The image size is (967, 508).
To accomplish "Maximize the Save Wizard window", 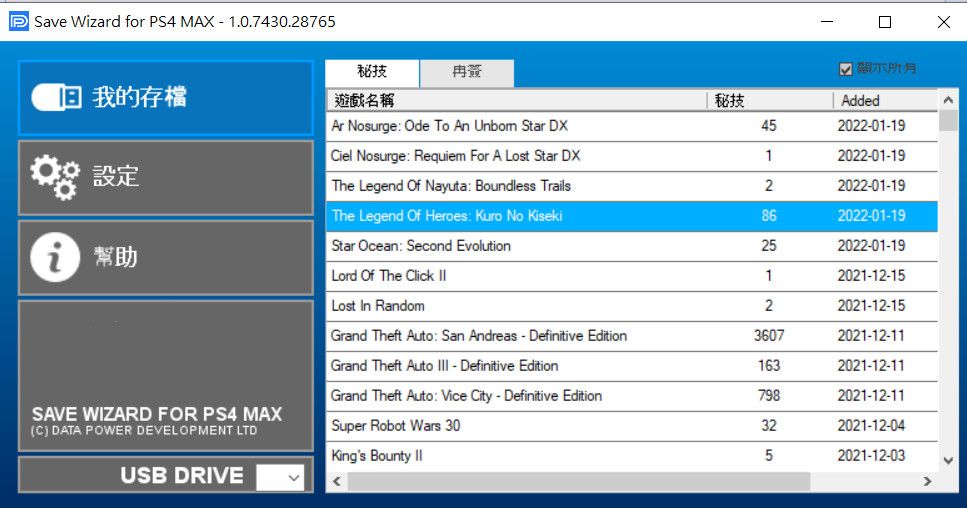I will (x=885, y=22).
